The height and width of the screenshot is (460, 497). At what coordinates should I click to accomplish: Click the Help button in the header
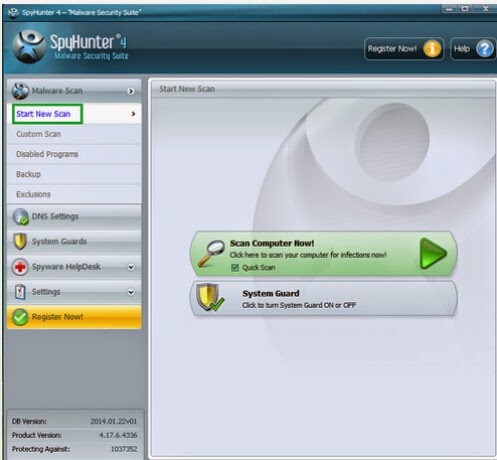(x=473, y=49)
